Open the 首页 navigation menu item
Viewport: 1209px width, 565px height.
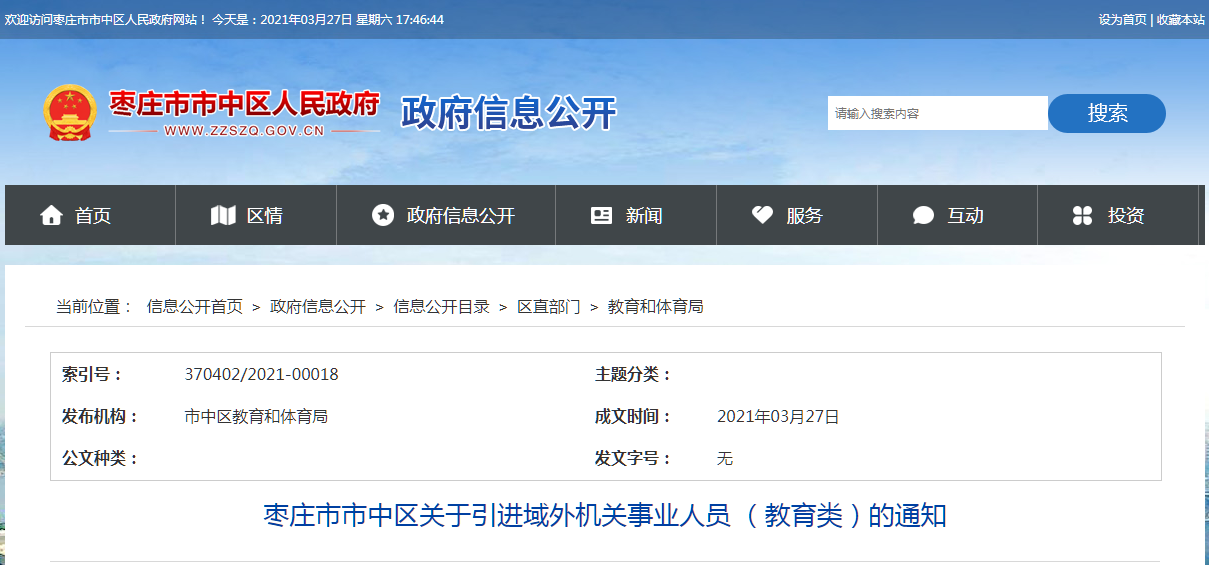click(x=90, y=215)
